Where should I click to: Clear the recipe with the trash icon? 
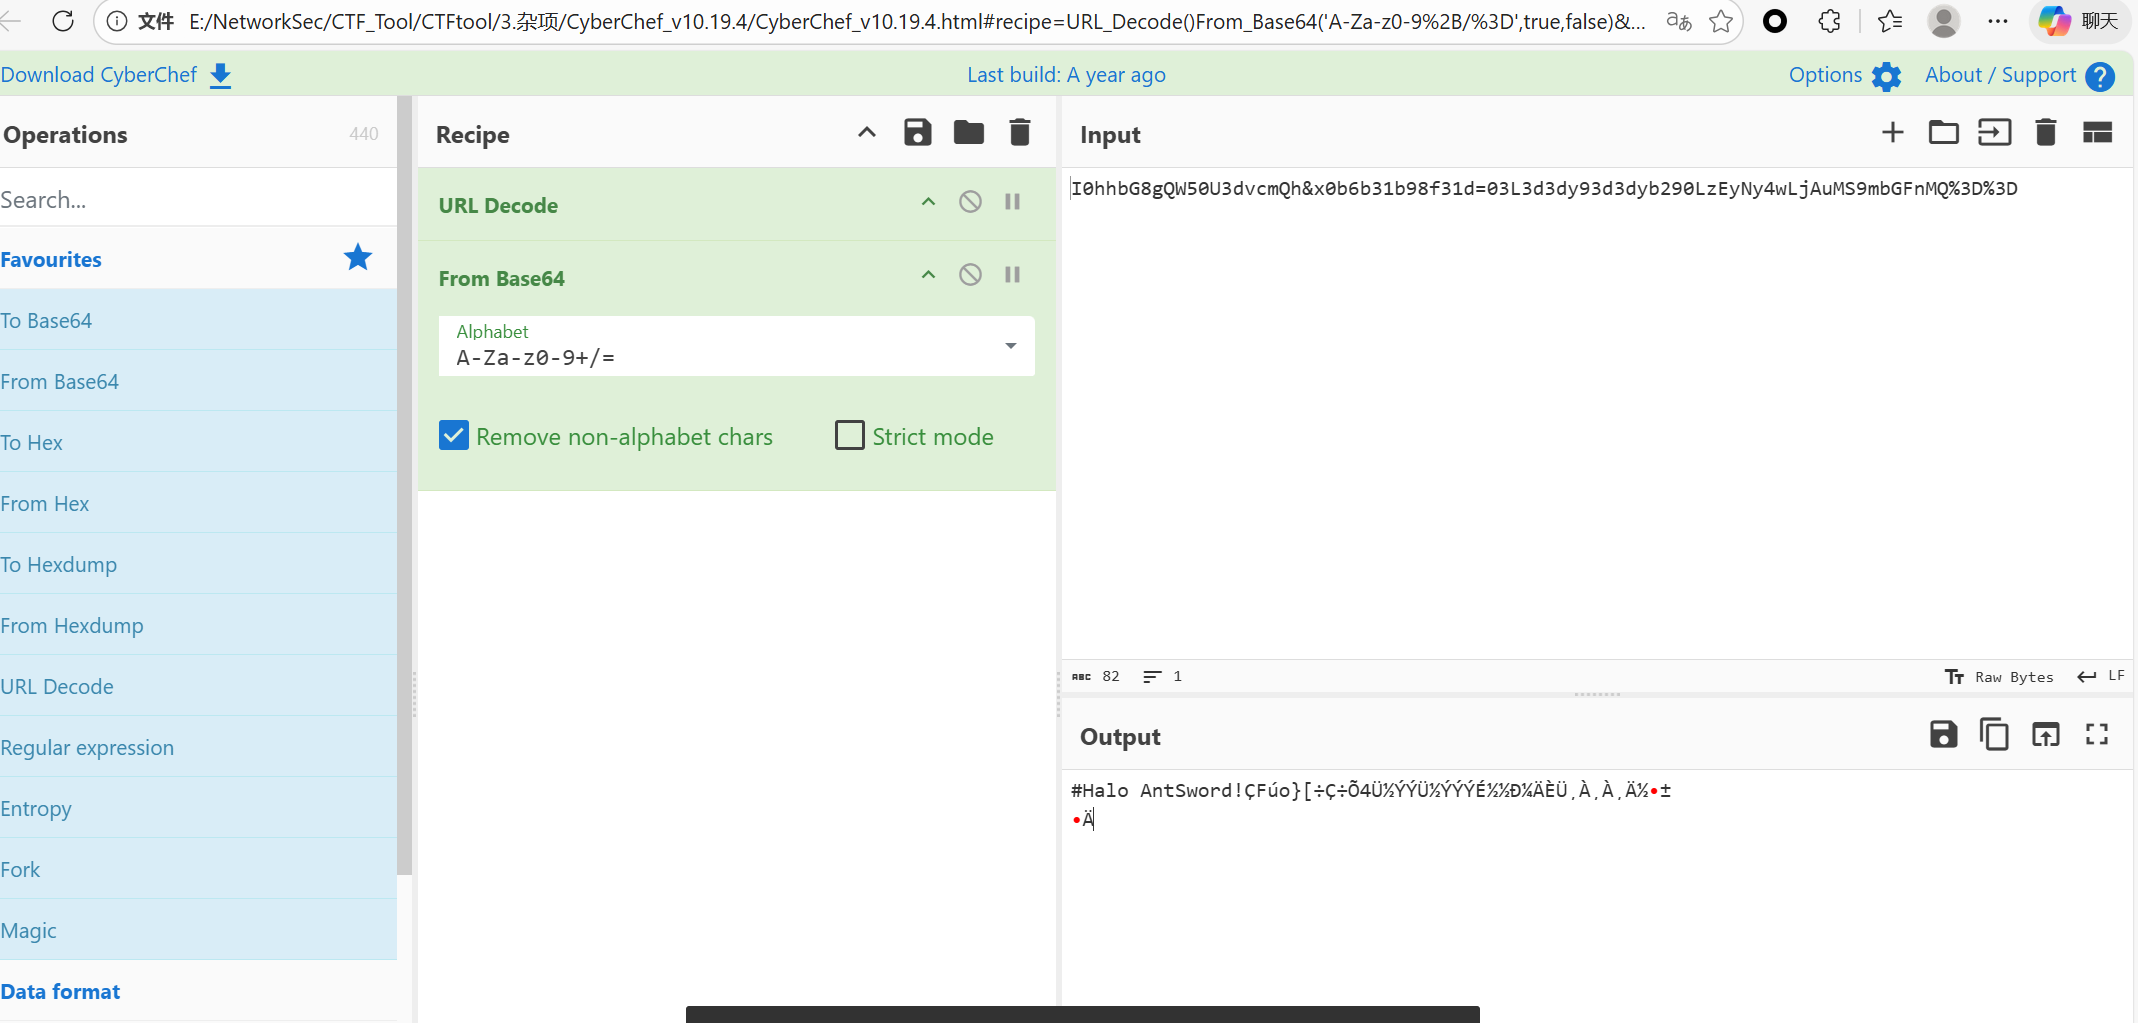click(x=1019, y=133)
